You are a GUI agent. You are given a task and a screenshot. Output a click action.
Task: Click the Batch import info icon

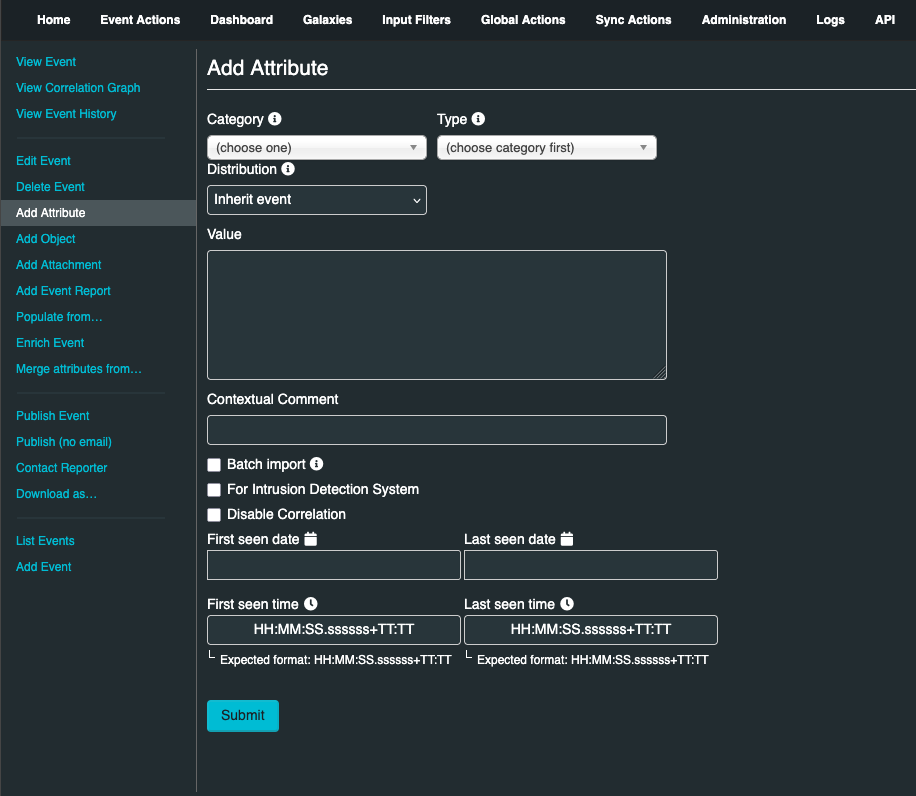coord(317,464)
